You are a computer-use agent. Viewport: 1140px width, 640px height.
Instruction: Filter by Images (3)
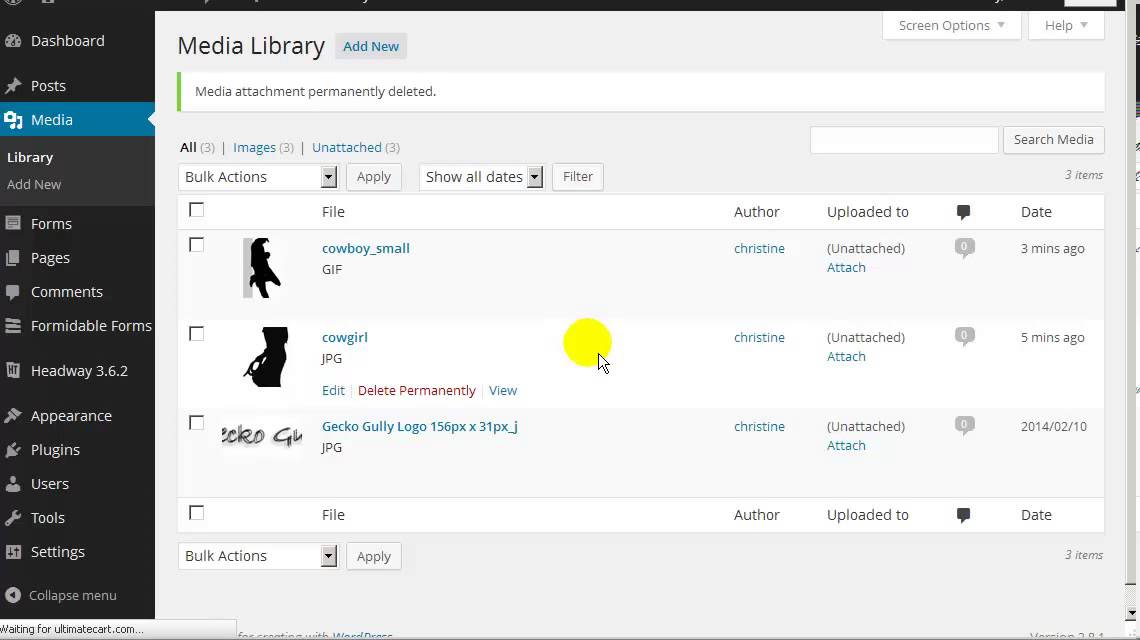pyautogui.click(x=263, y=147)
